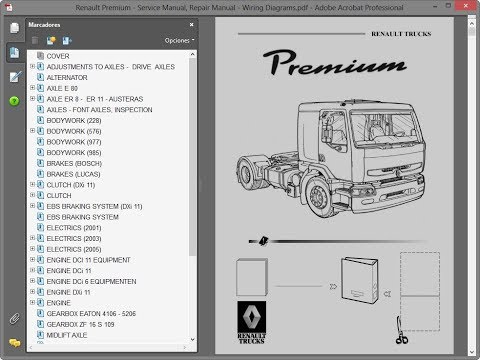Open the Signatures panel icon
Image resolution: width=480 pixels, height=360 pixels.
click(x=15, y=77)
